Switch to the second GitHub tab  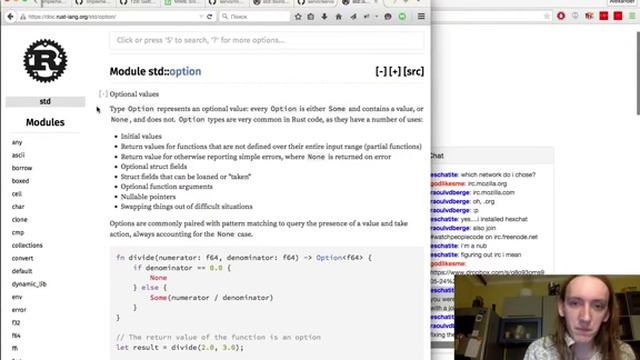[94, 2]
